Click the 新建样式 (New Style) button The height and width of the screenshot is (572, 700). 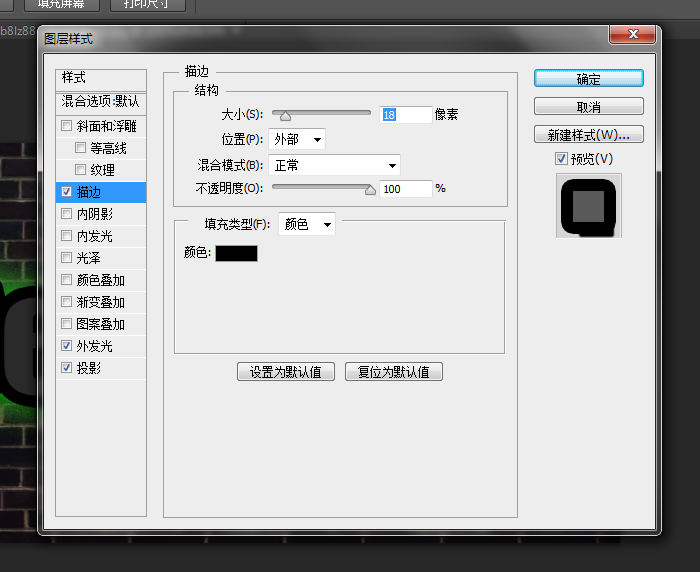point(588,135)
